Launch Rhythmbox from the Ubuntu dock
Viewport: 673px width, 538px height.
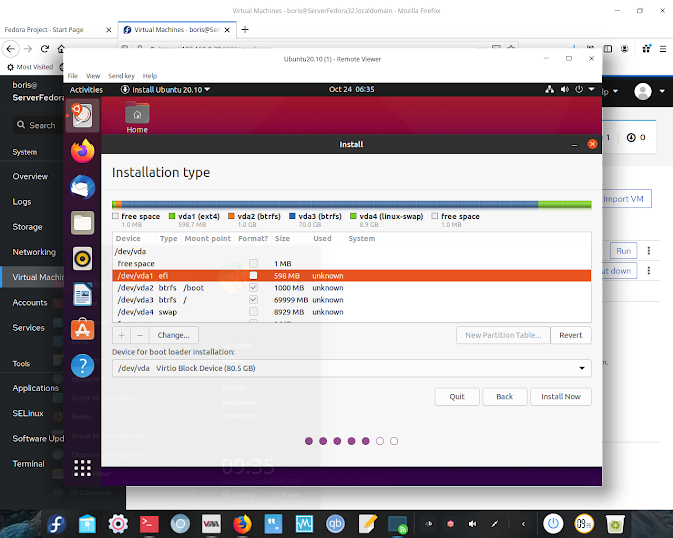82,258
